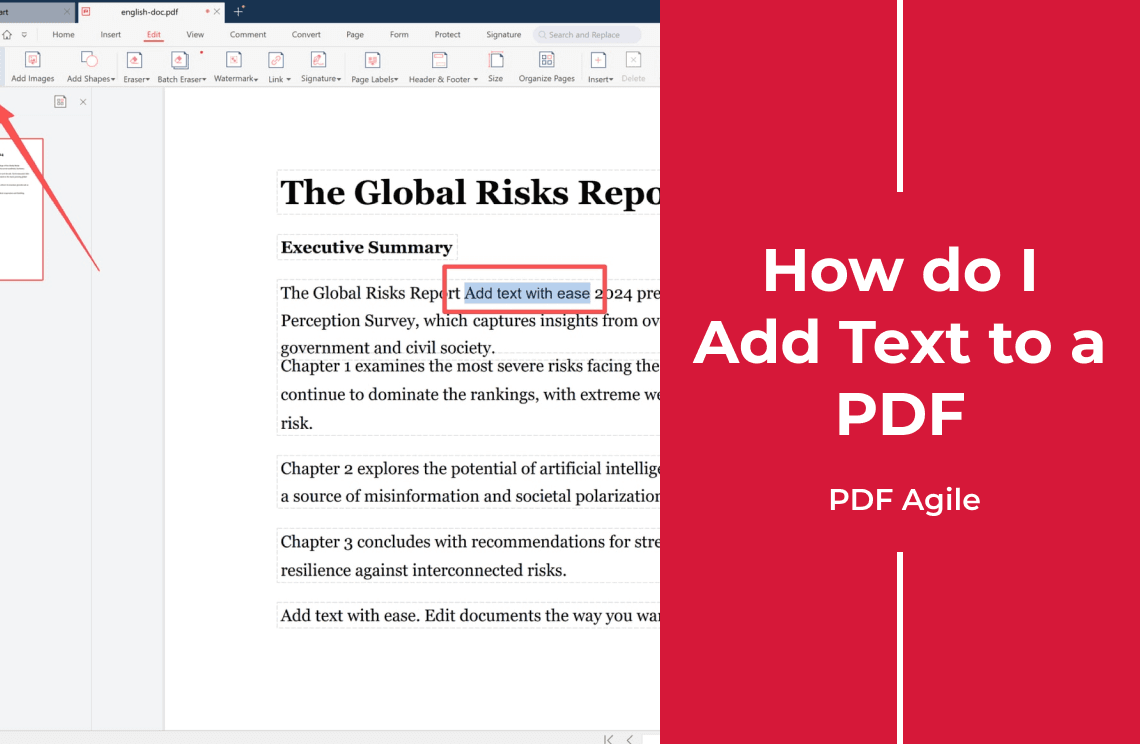This screenshot has width=1140, height=744.
Task: Click the "The Global Risks Repo" title
Action: point(470,192)
